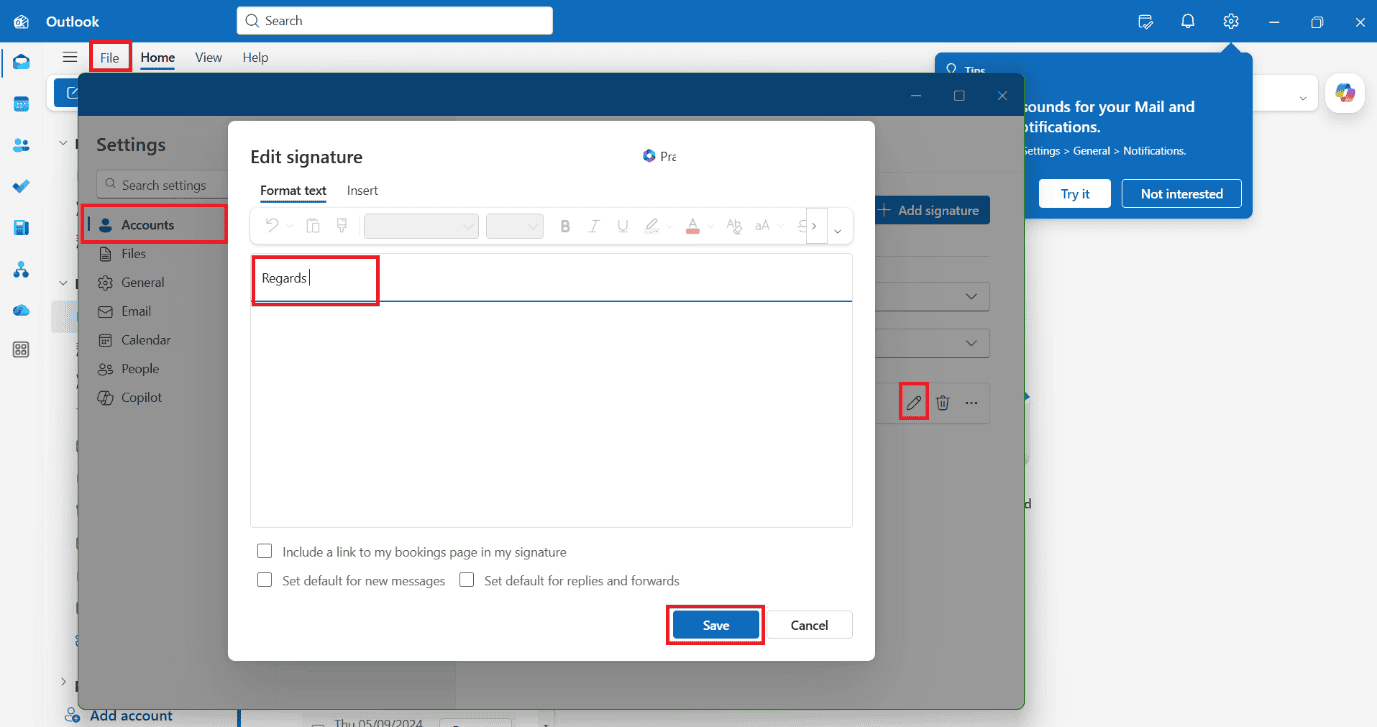Expand the formatting toolbar options chevron
The height and width of the screenshot is (727, 1377).
pyautogui.click(x=838, y=231)
